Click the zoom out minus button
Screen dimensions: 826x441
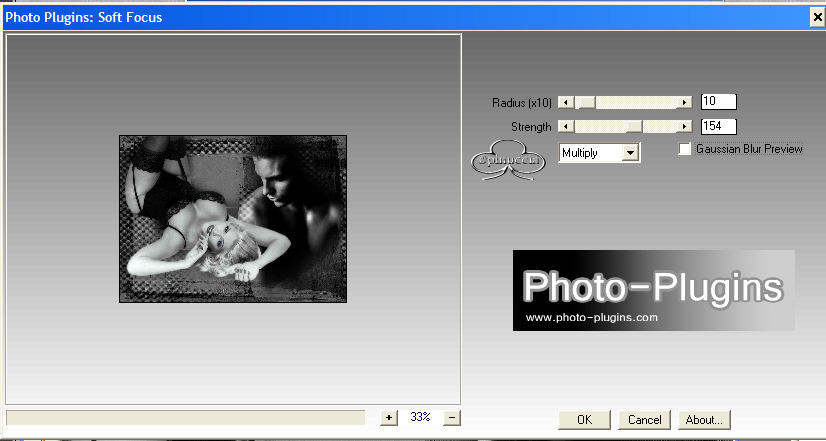(452, 418)
